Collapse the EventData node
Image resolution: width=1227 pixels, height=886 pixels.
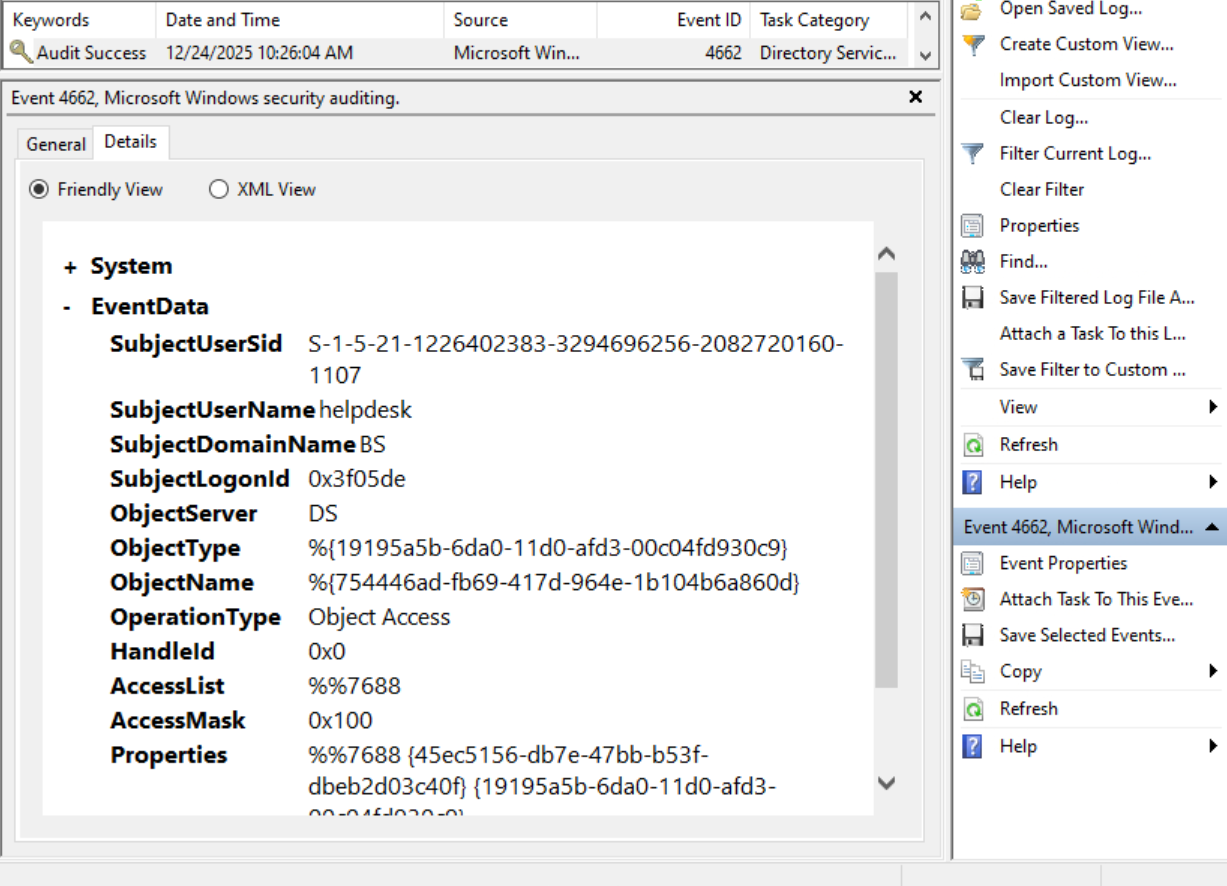click(x=68, y=307)
